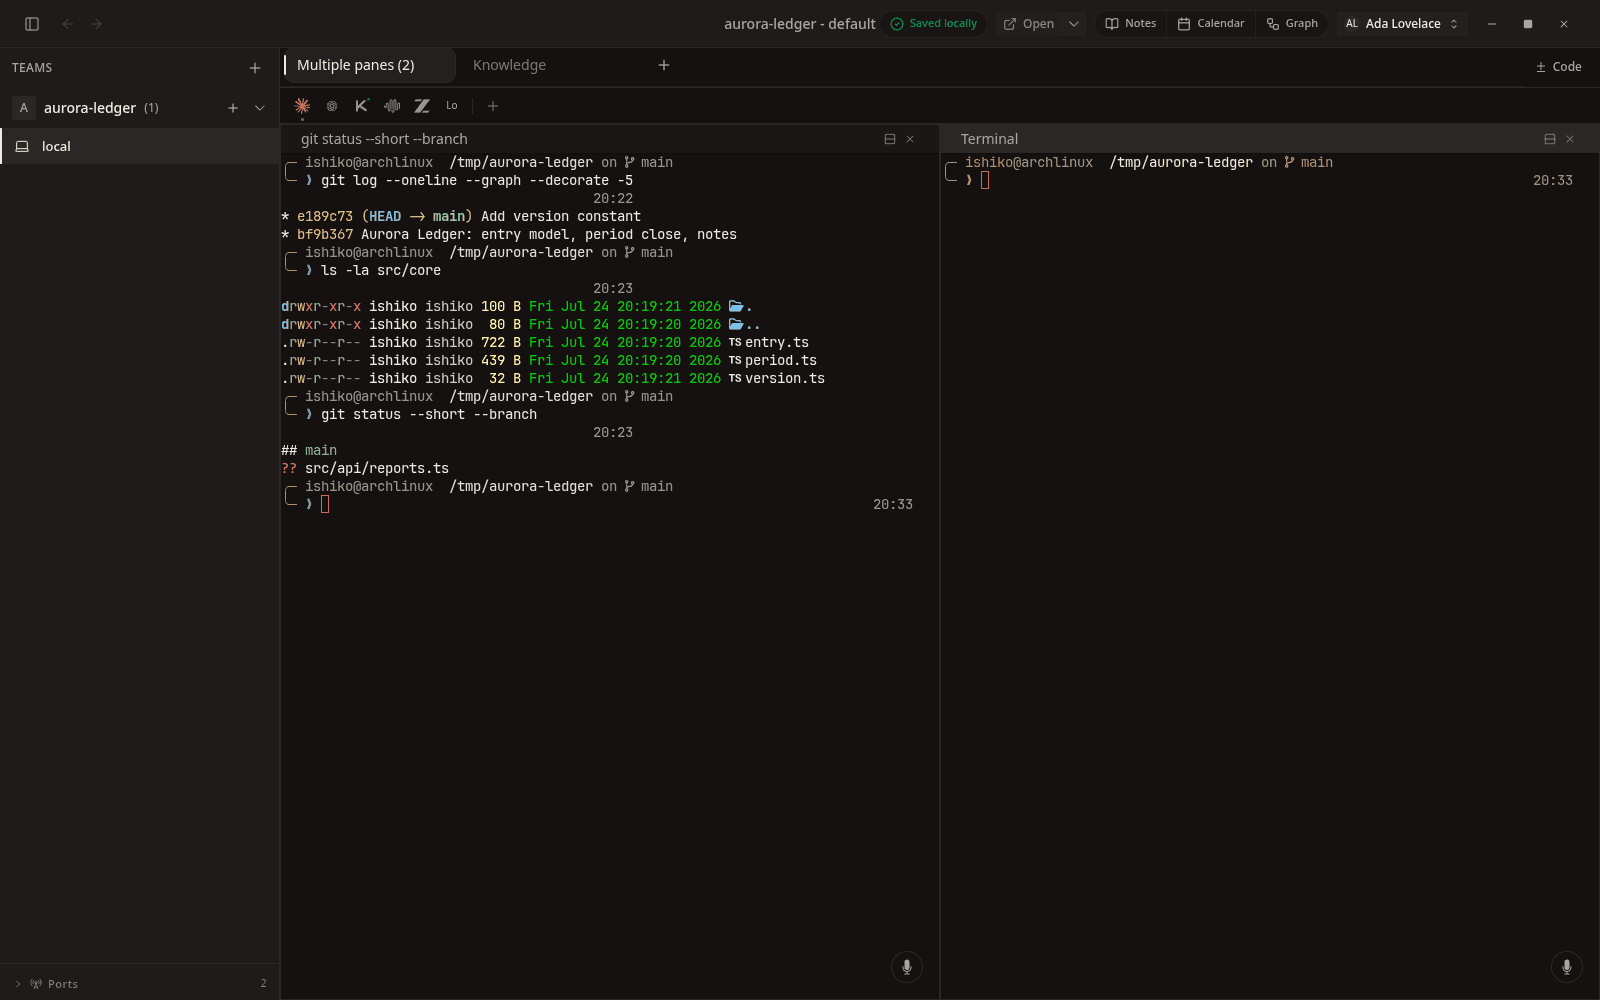The width and height of the screenshot is (1600, 1000).
Task: Activate microphone in Terminal pane
Action: tap(1567, 967)
